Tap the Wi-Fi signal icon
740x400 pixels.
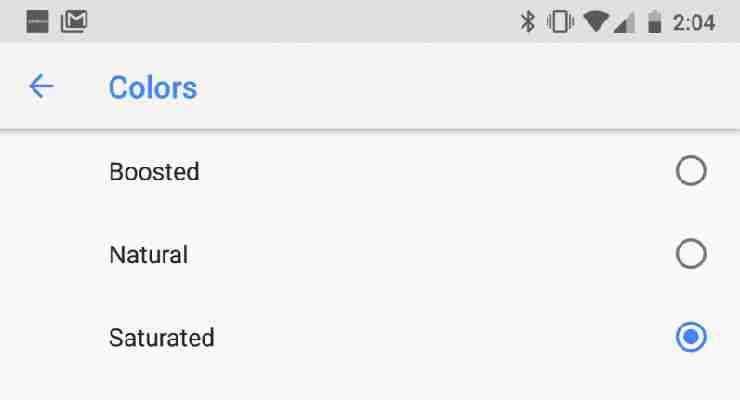[x=596, y=22]
